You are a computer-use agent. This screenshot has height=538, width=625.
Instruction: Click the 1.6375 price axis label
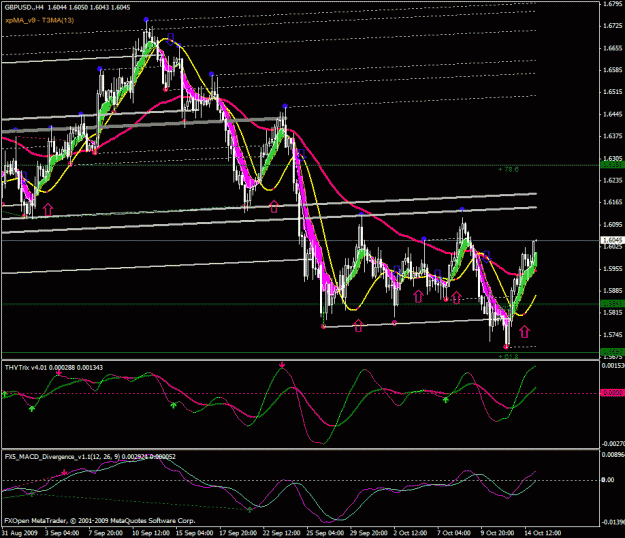(x=612, y=136)
